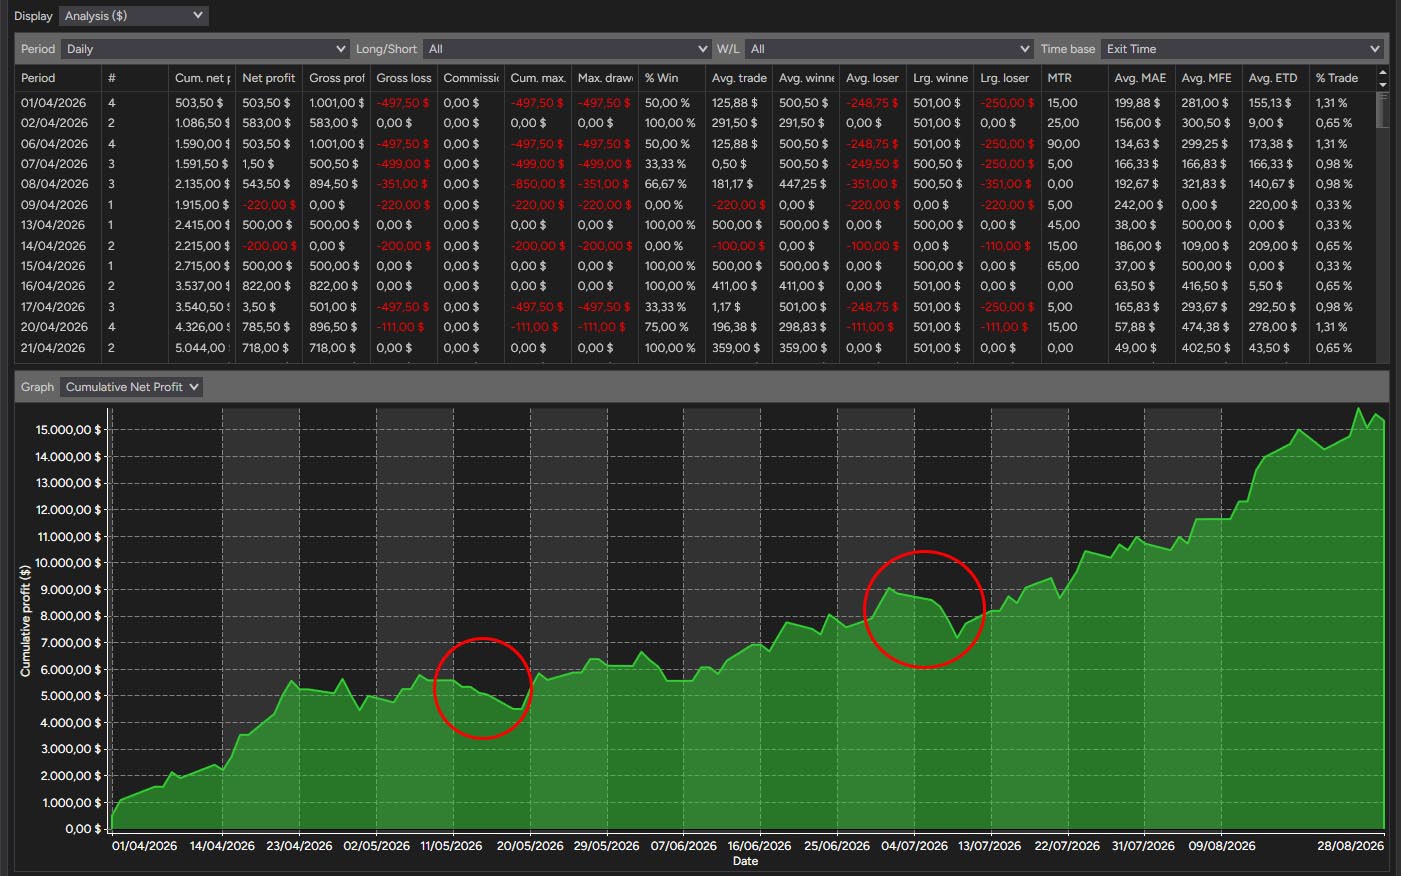Image resolution: width=1401 pixels, height=876 pixels.
Task: Select the 13/04/2026 period row
Action: pos(695,225)
